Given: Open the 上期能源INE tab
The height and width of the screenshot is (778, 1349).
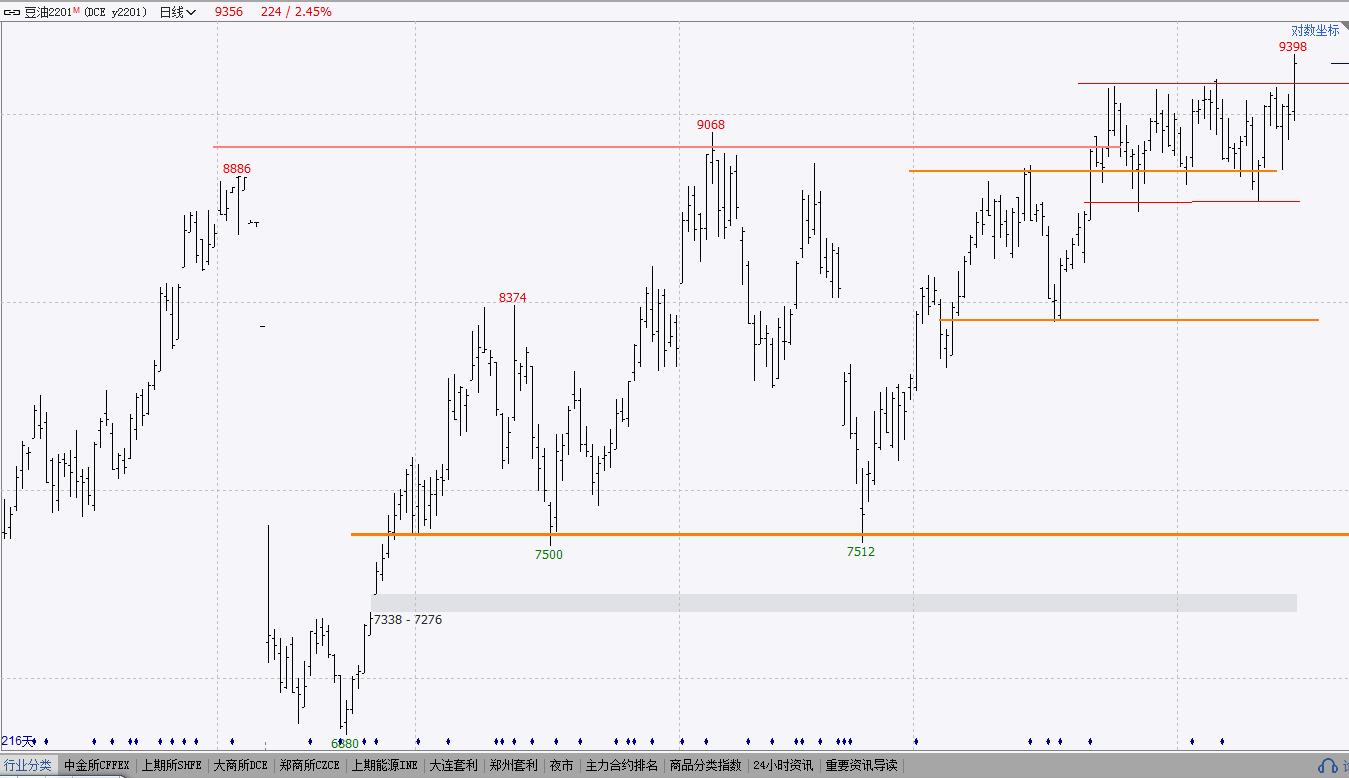Looking at the screenshot, I should (384, 765).
